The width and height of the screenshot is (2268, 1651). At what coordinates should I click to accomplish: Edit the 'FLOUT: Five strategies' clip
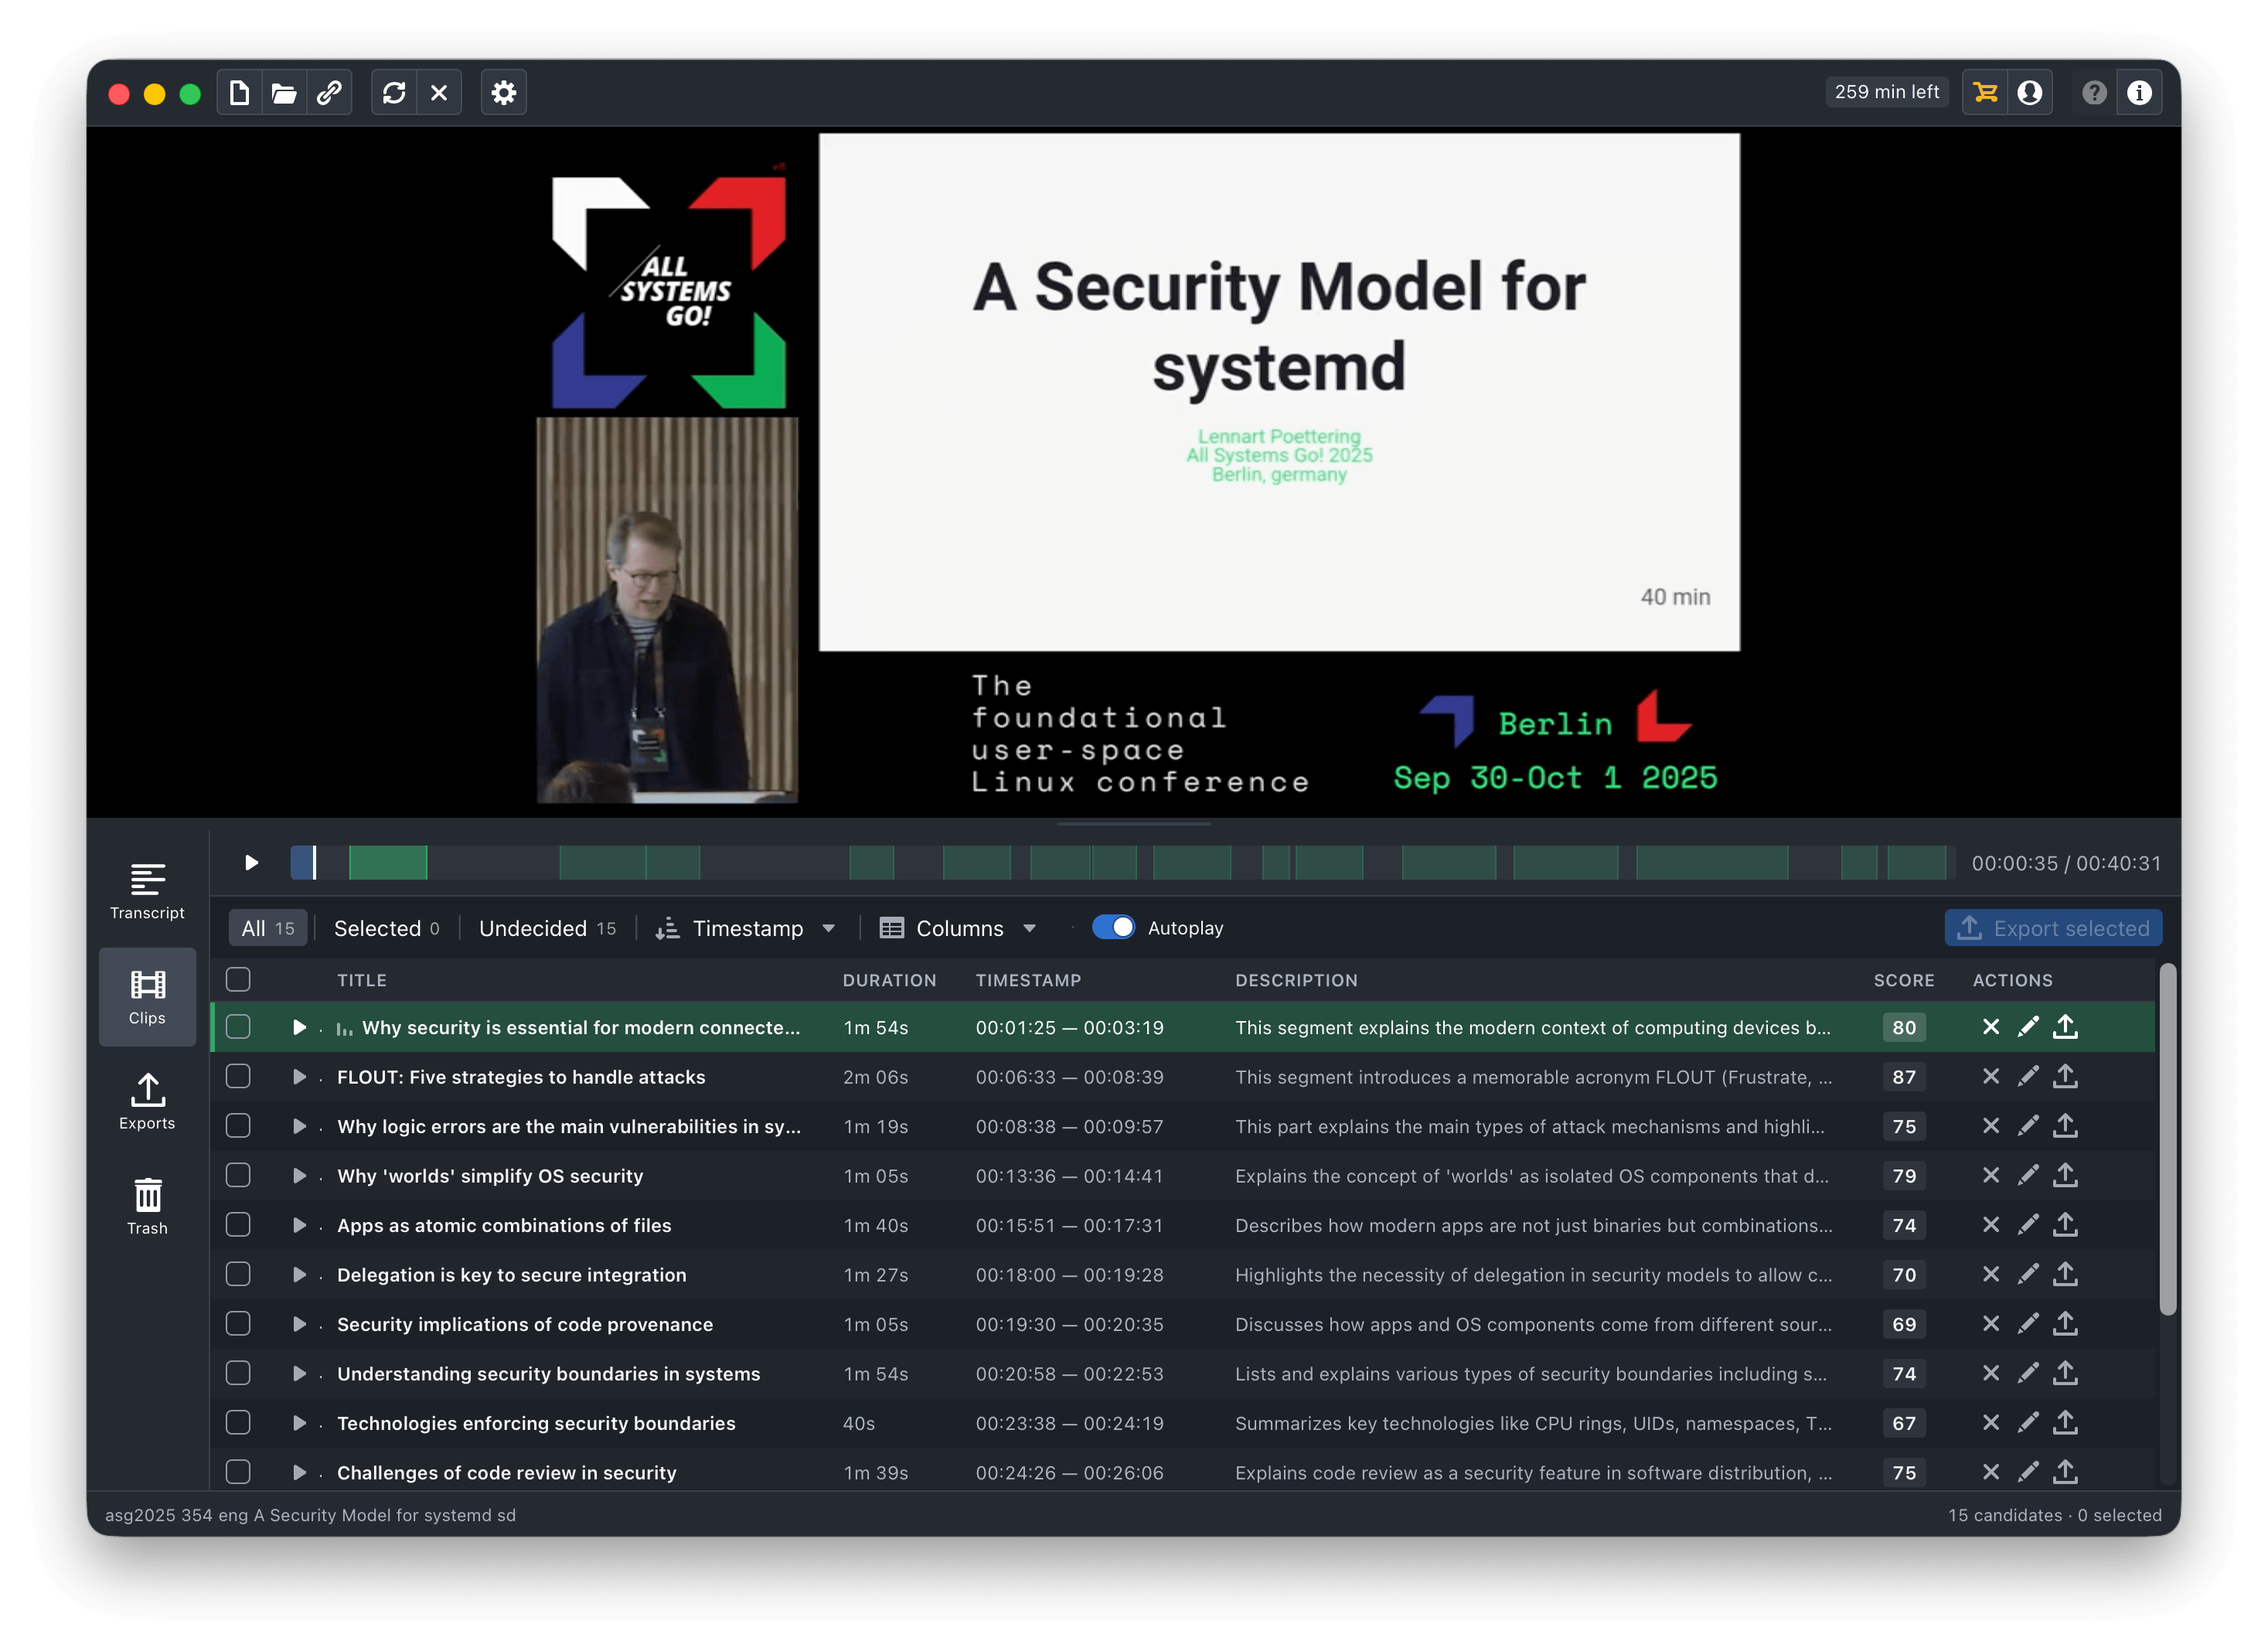point(2028,1077)
